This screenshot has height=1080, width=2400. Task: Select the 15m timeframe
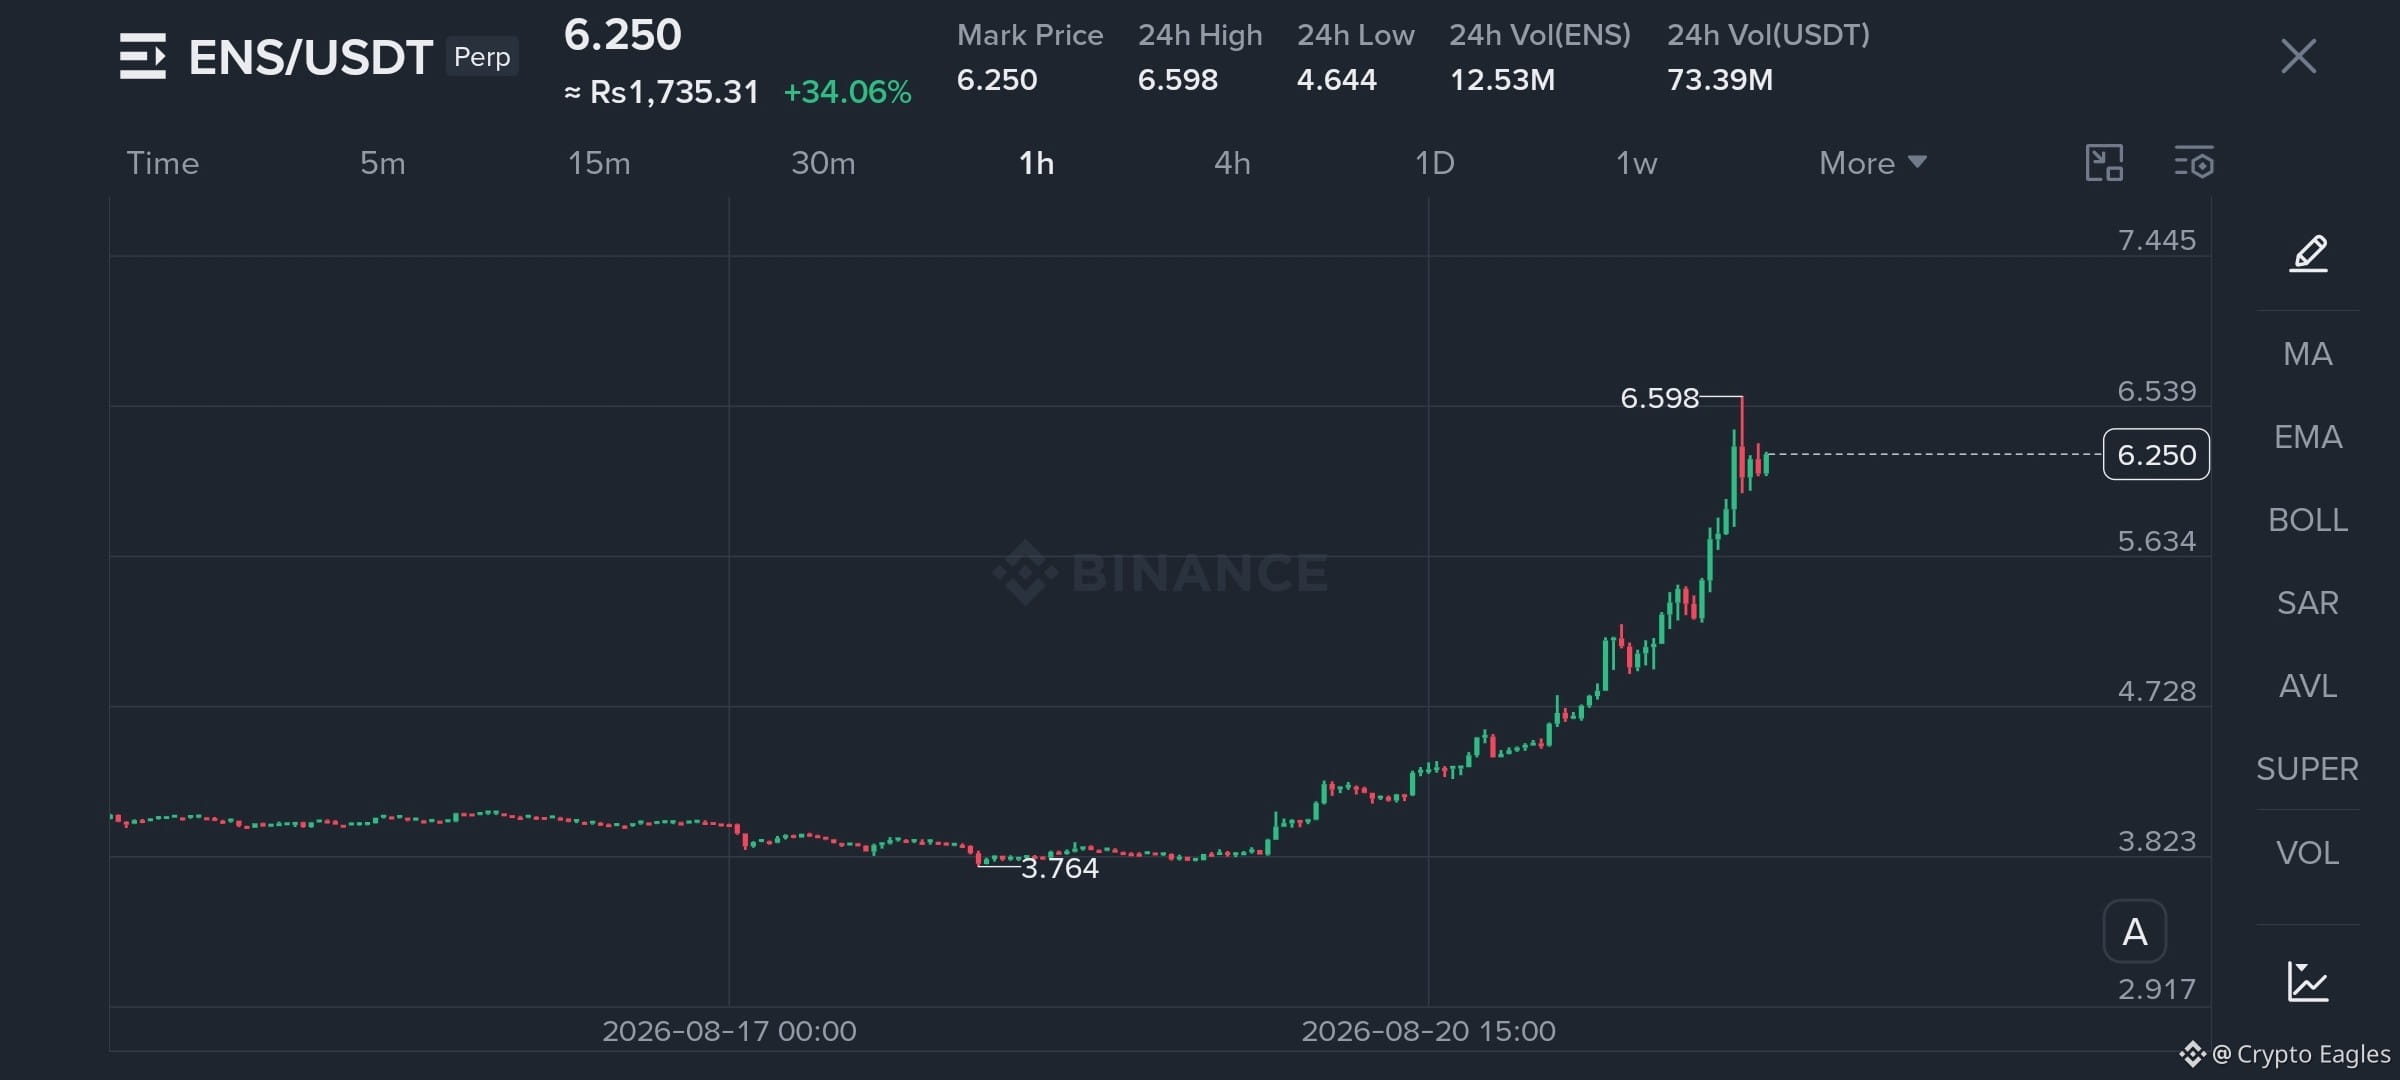[599, 163]
